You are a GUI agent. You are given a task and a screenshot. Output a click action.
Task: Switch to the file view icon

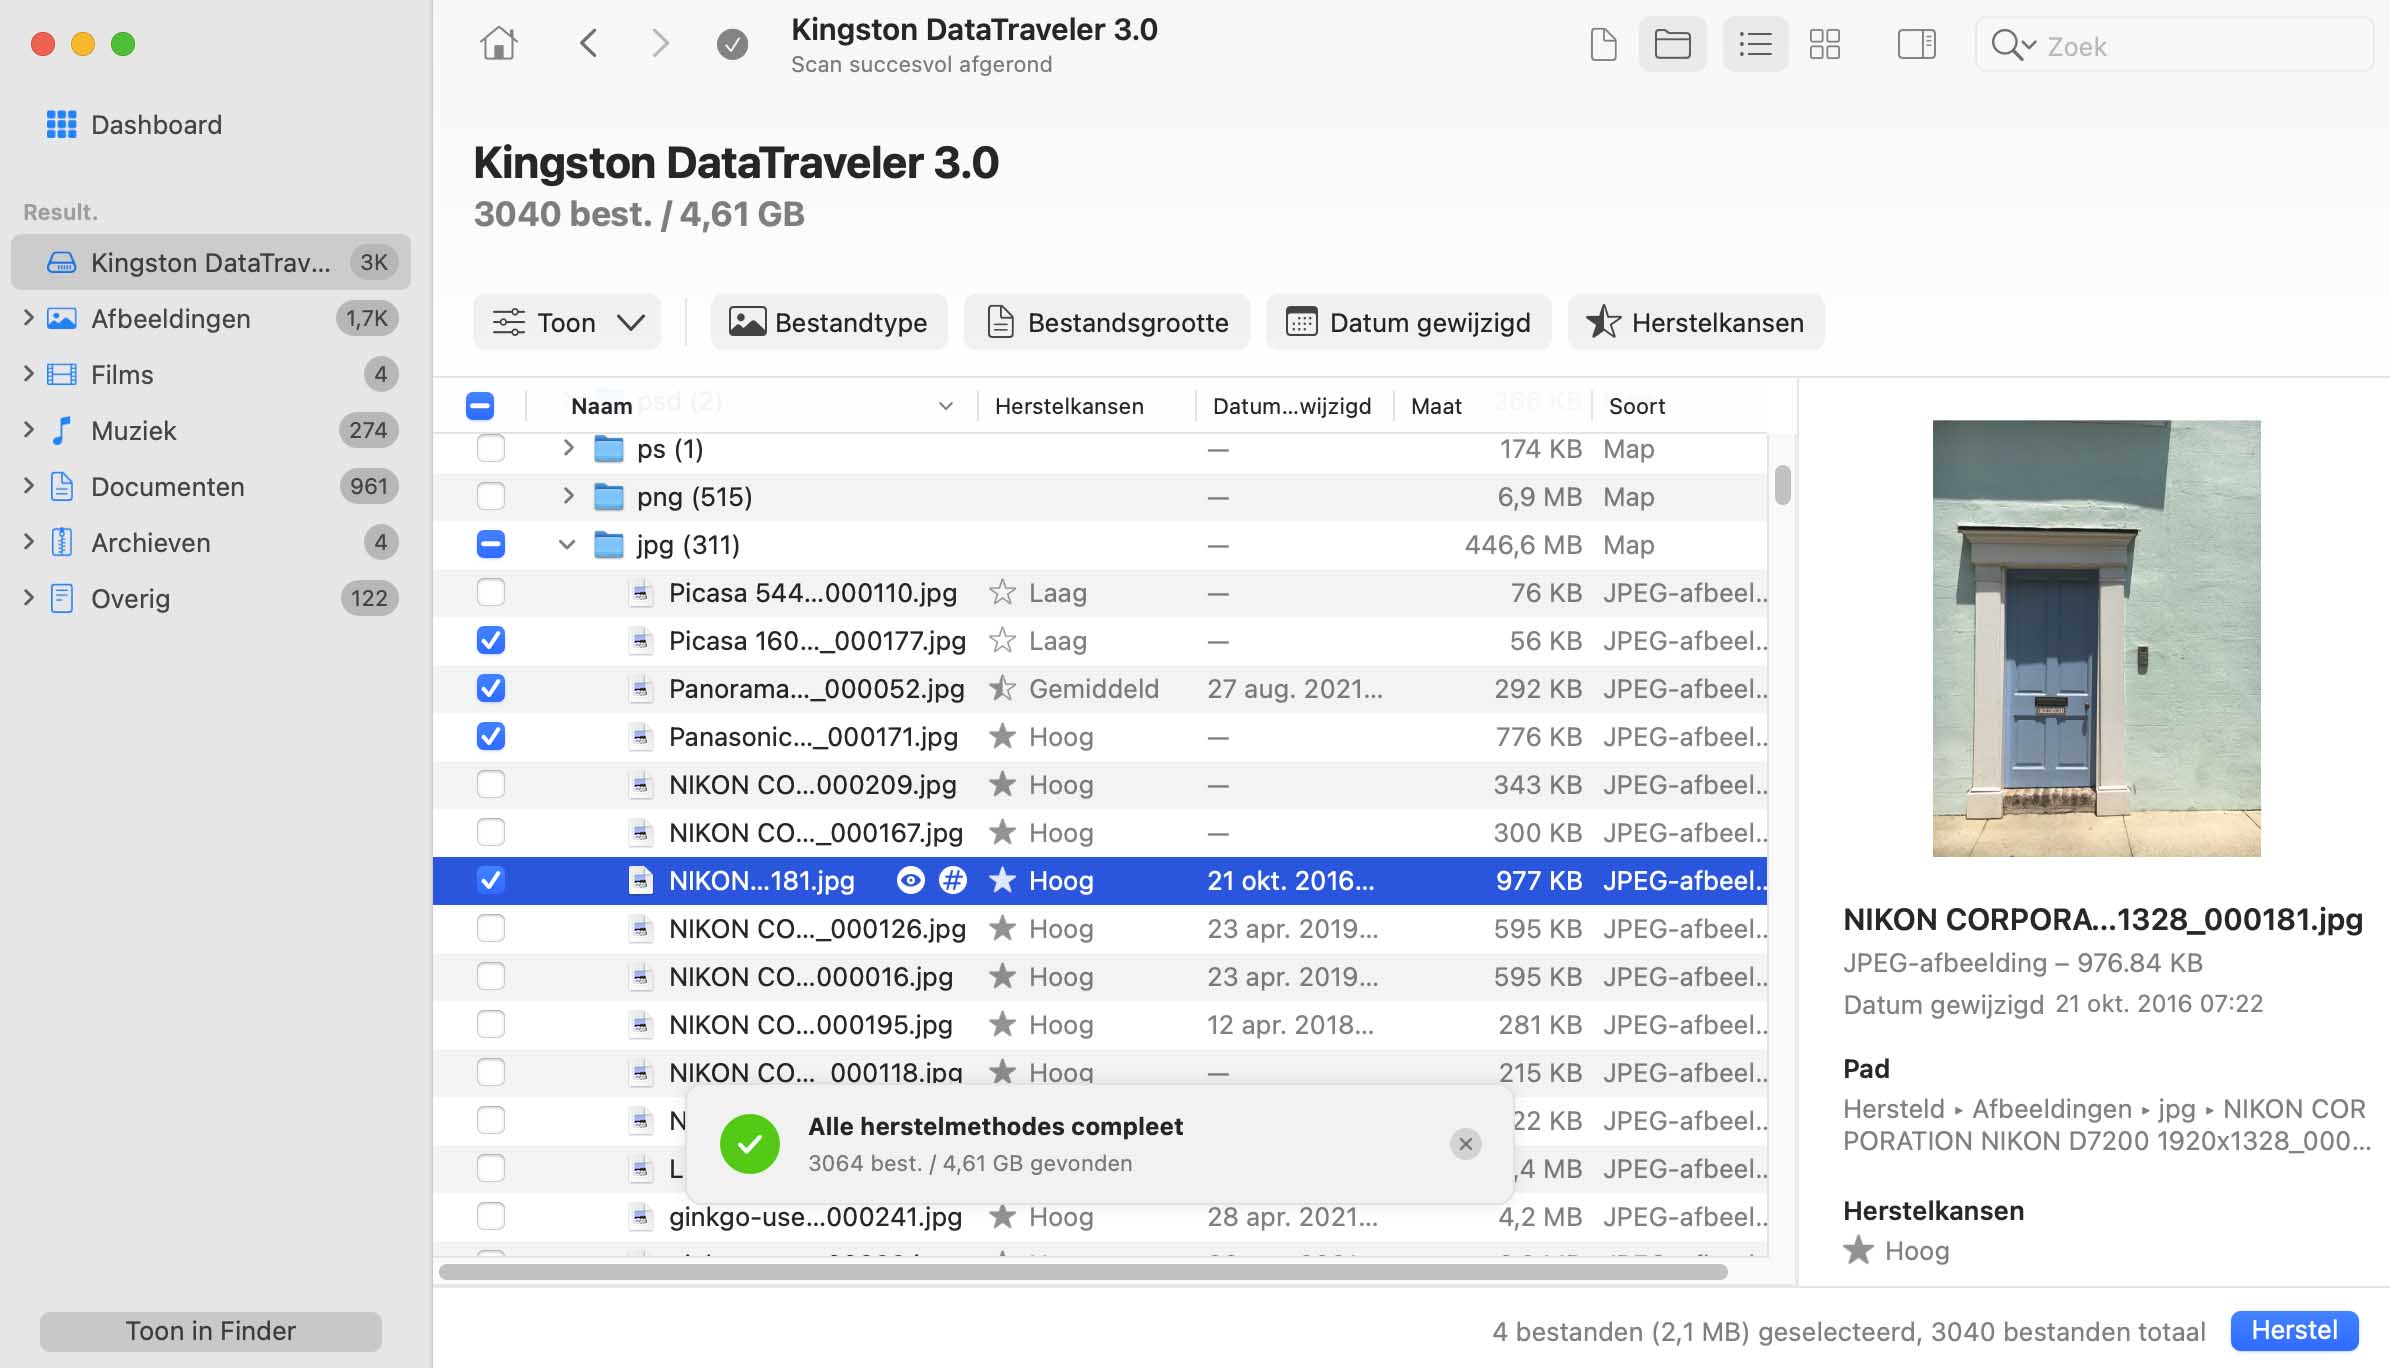pyautogui.click(x=1603, y=45)
